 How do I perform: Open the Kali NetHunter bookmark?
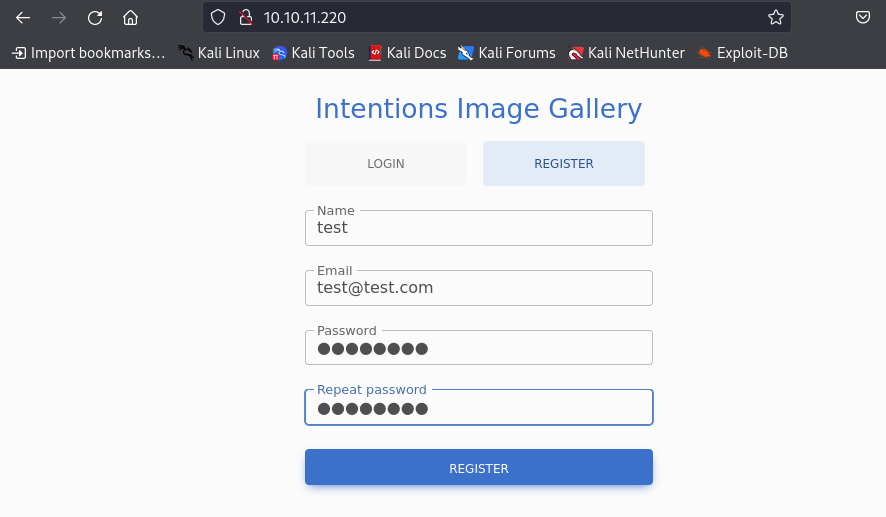[626, 53]
